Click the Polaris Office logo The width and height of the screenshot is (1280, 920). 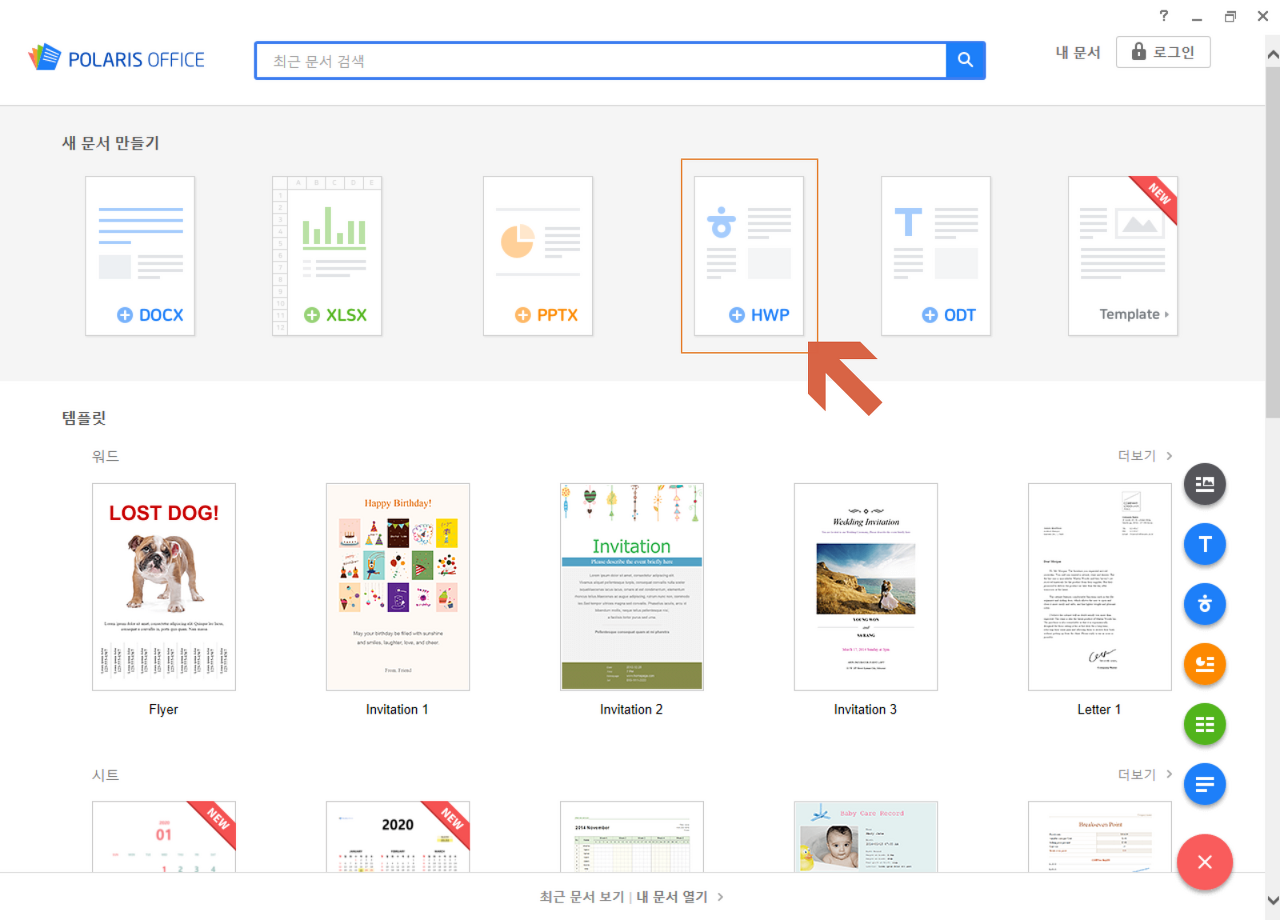pyautogui.click(x=116, y=59)
